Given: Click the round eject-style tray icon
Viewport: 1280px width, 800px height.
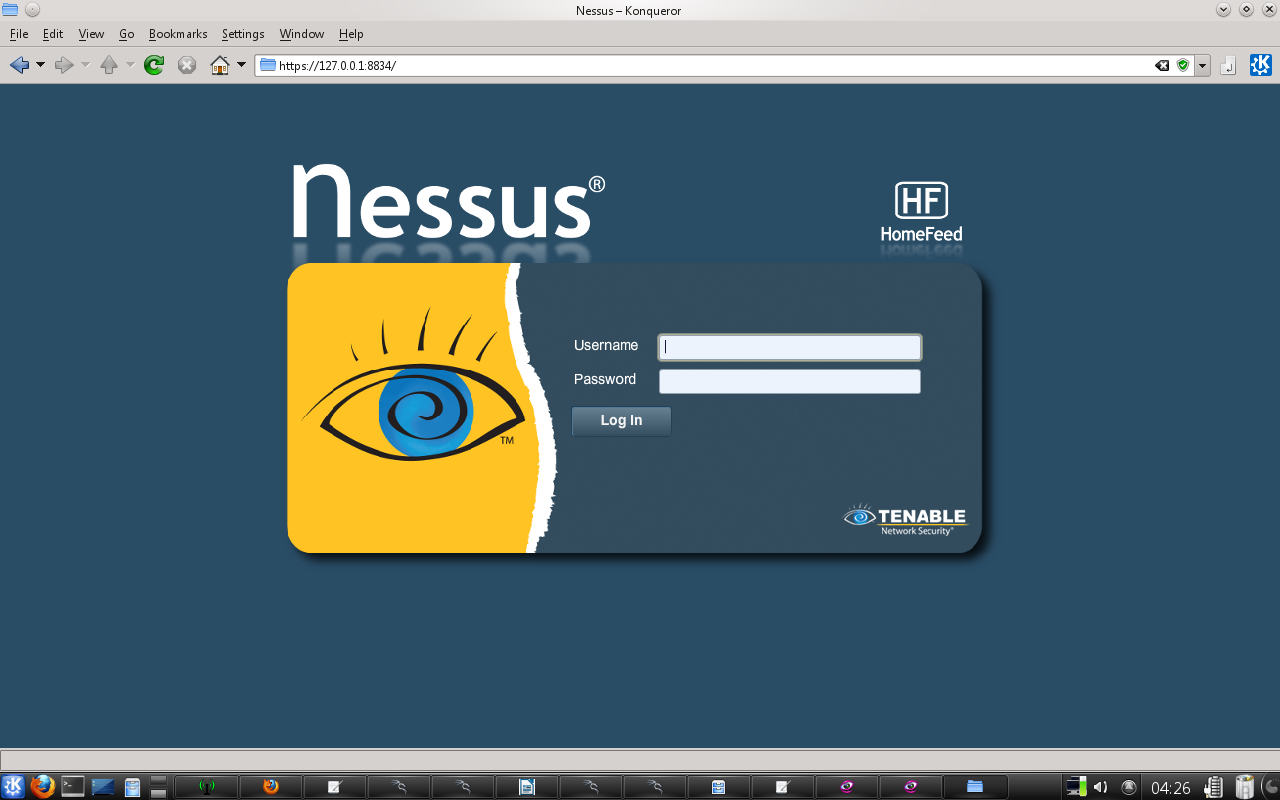Looking at the screenshot, I should 1129,787.
